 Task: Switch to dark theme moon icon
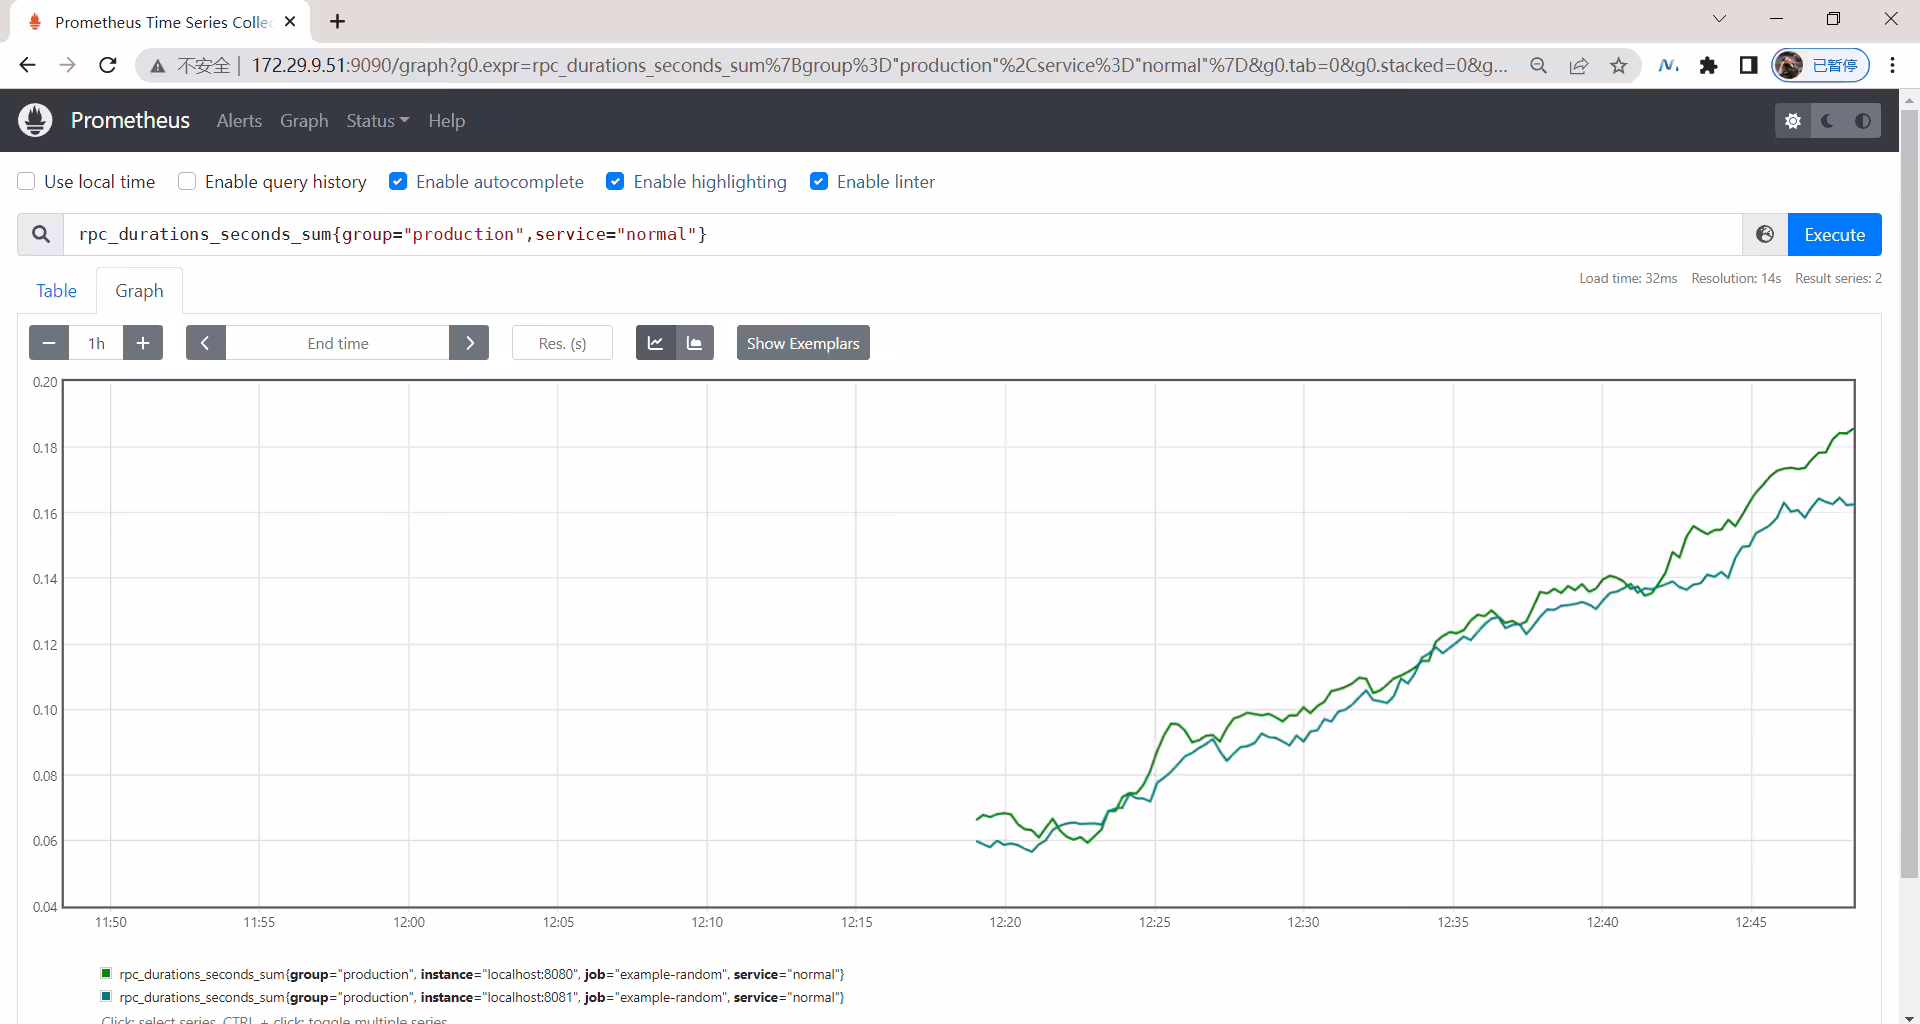point(1828,121)
